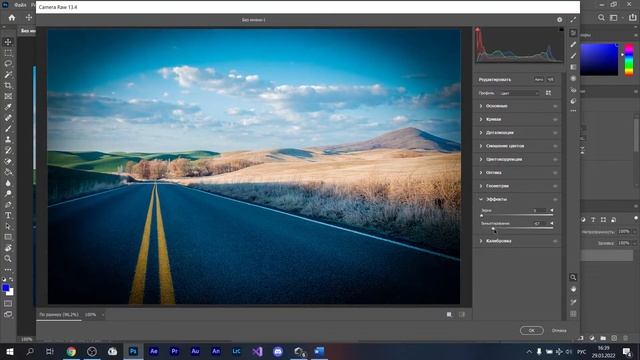Click the Зерно slider track

[x=517, y=215]
